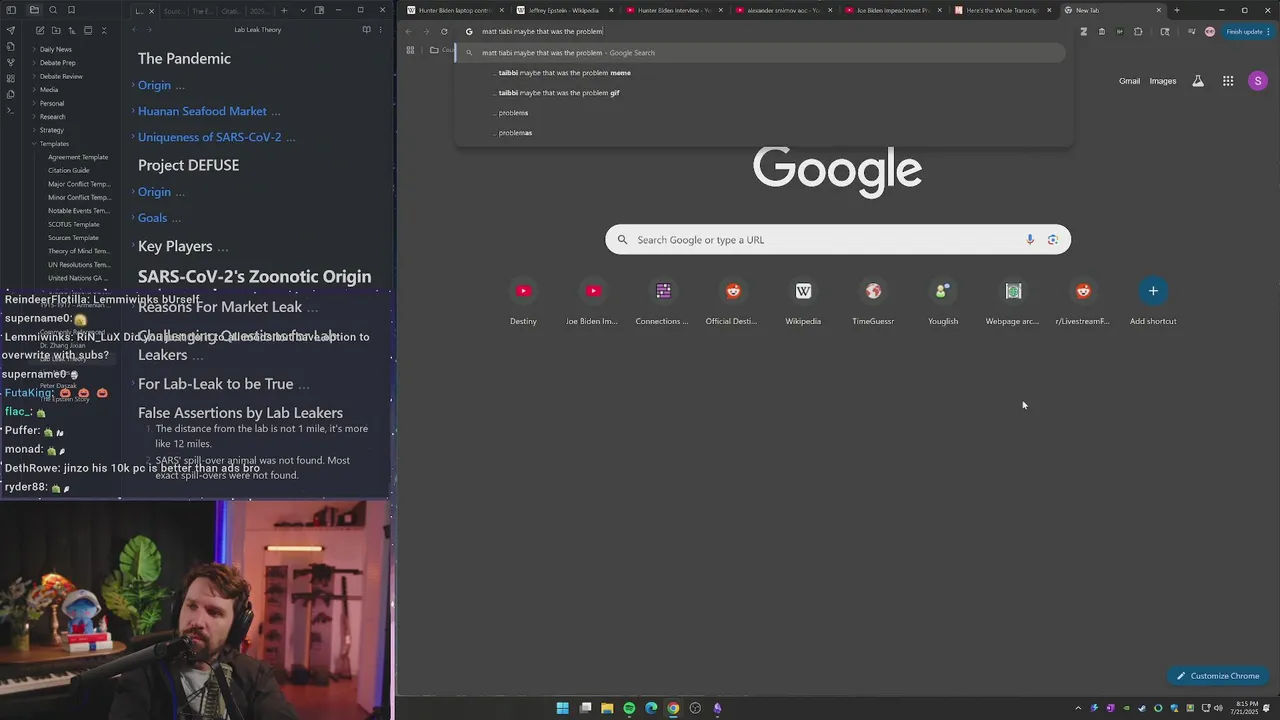
Task: Open the Sources Template note
Action: click(73, 238)
